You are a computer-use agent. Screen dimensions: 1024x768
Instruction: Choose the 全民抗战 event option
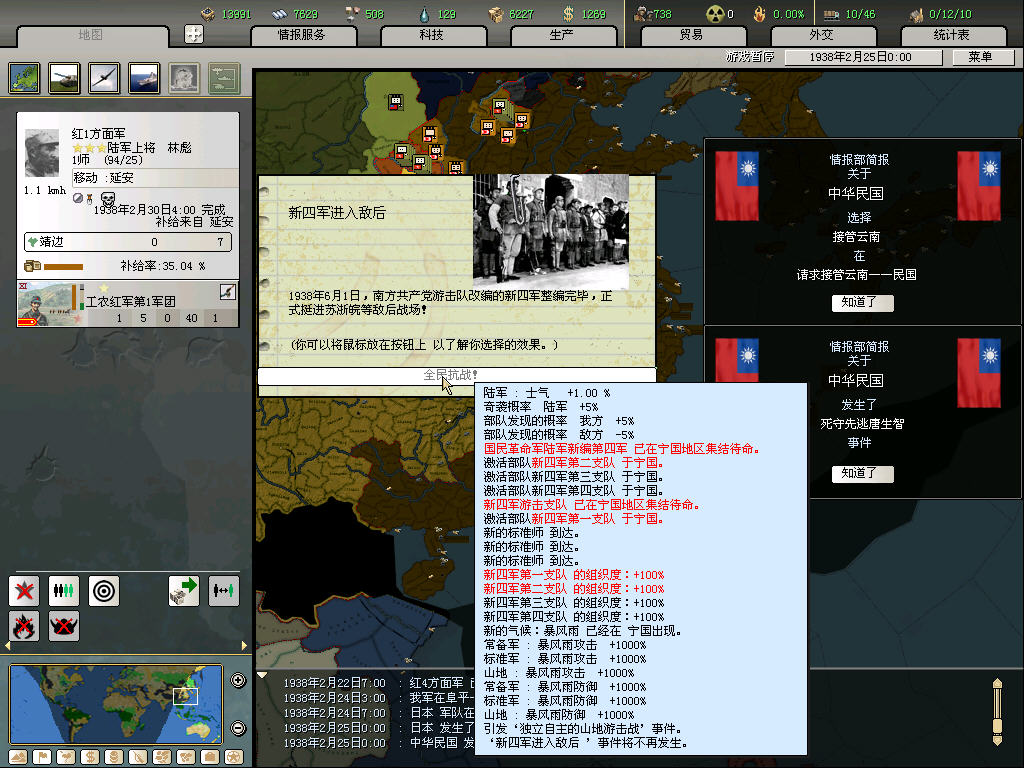click(456, 375)
